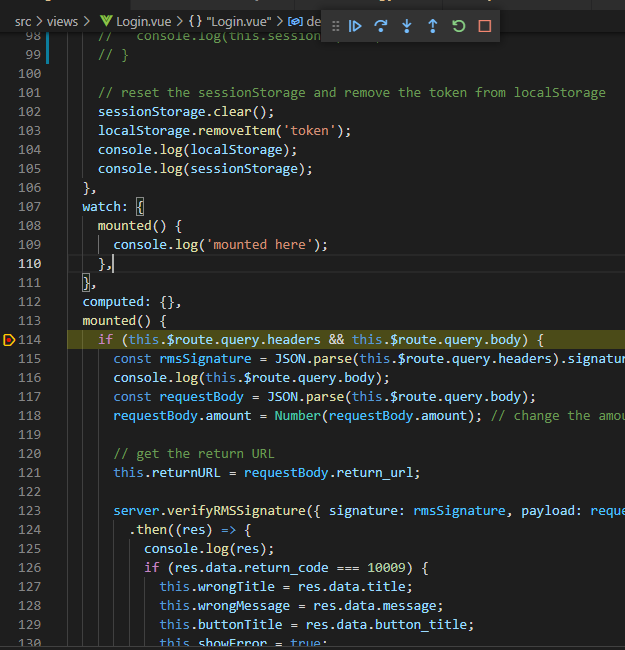625x650 pixels.
Task: Click the Step Out arrow icon
Action: (432, 26)
